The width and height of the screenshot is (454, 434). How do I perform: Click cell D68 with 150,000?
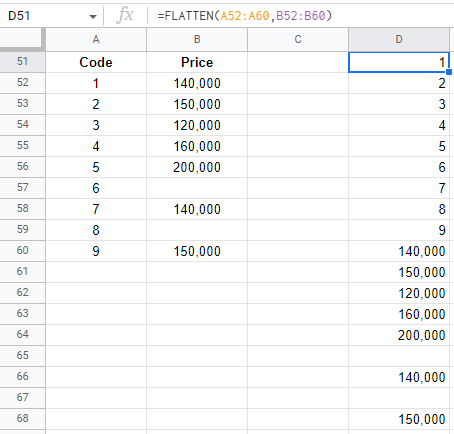point(399,419)
